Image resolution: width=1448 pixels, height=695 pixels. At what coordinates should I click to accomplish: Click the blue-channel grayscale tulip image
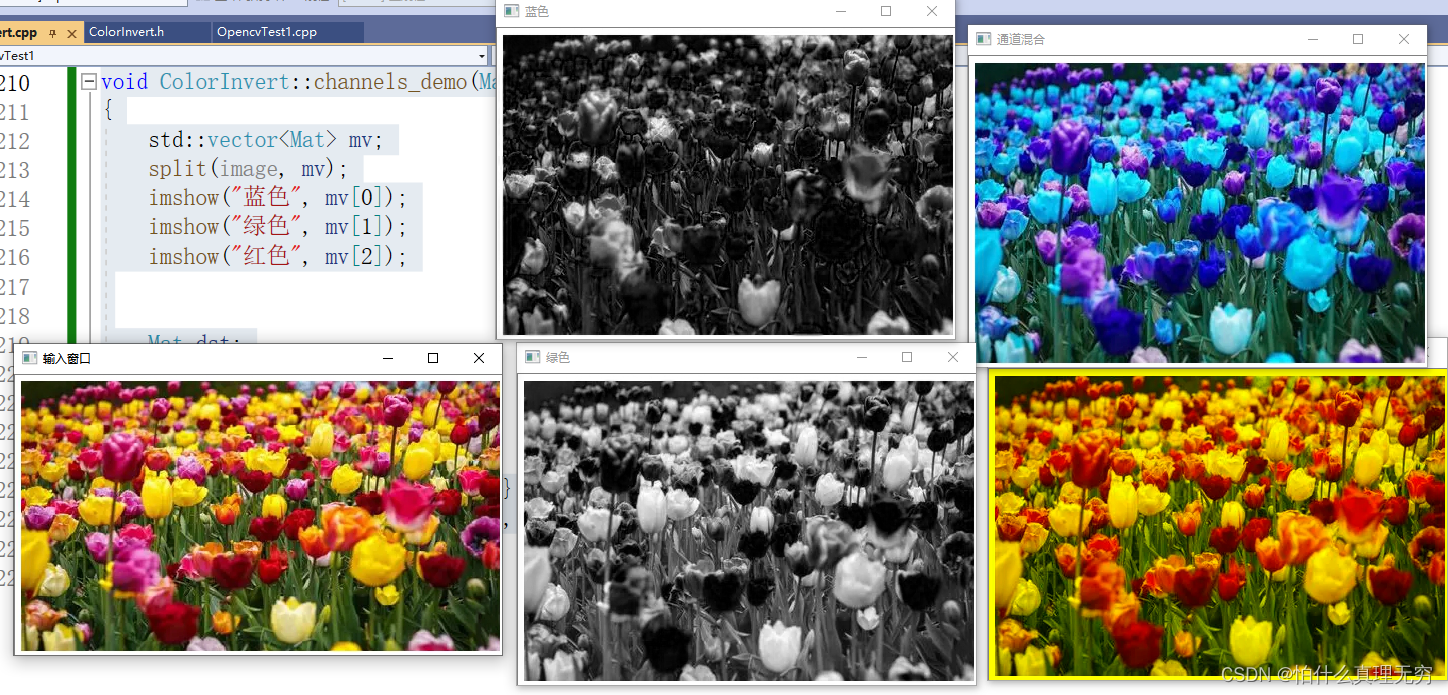[728, 185]
